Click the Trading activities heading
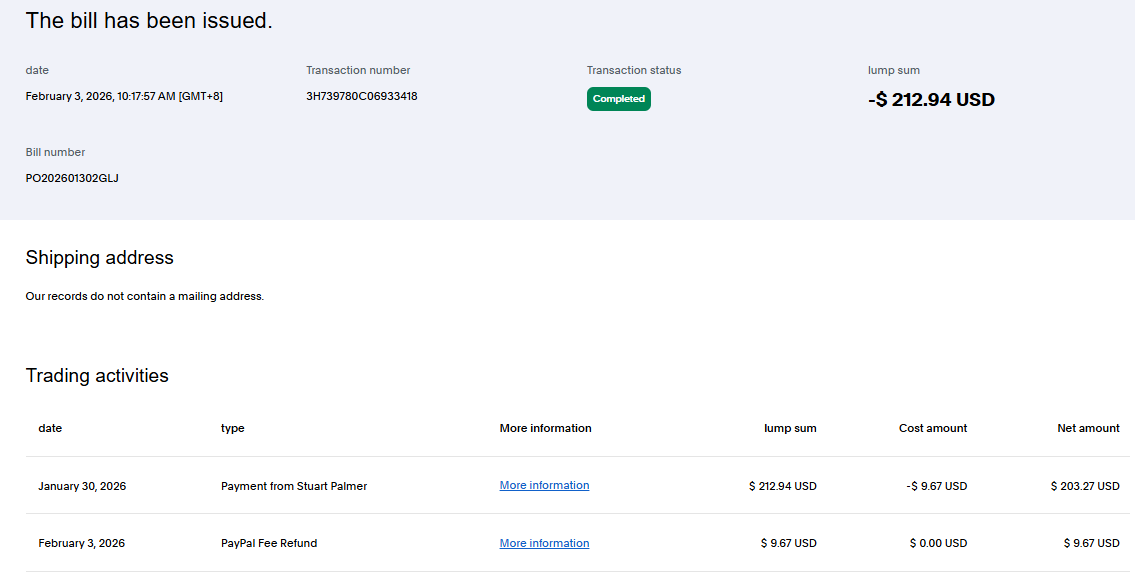 pos(97,376)
